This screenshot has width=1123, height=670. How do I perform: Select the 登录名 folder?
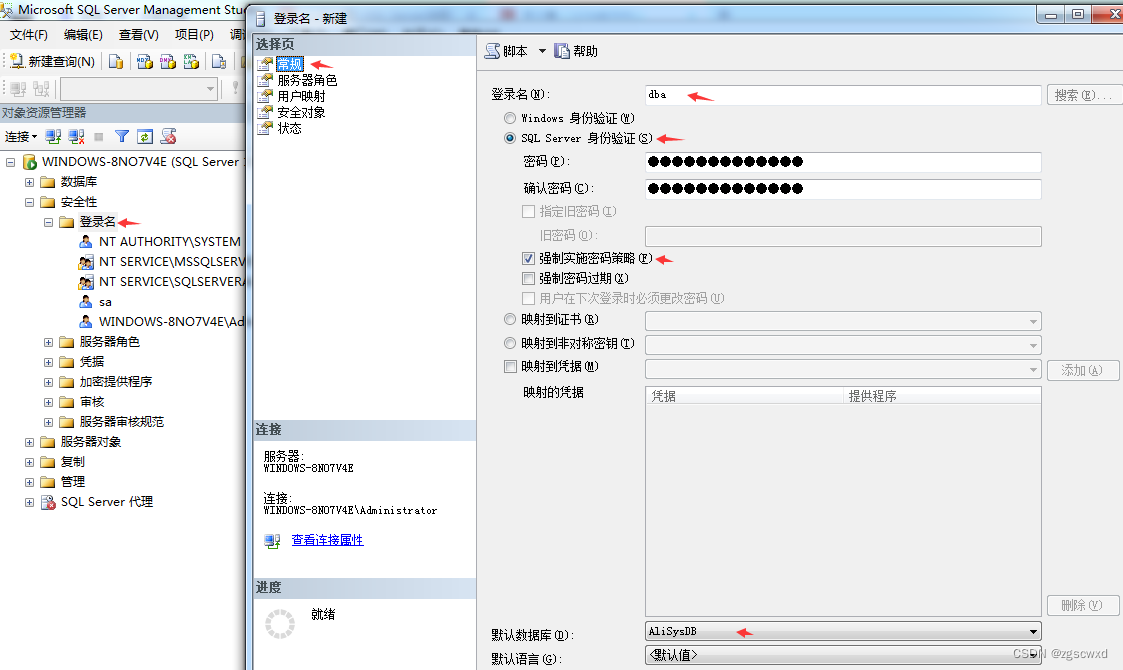97,222
